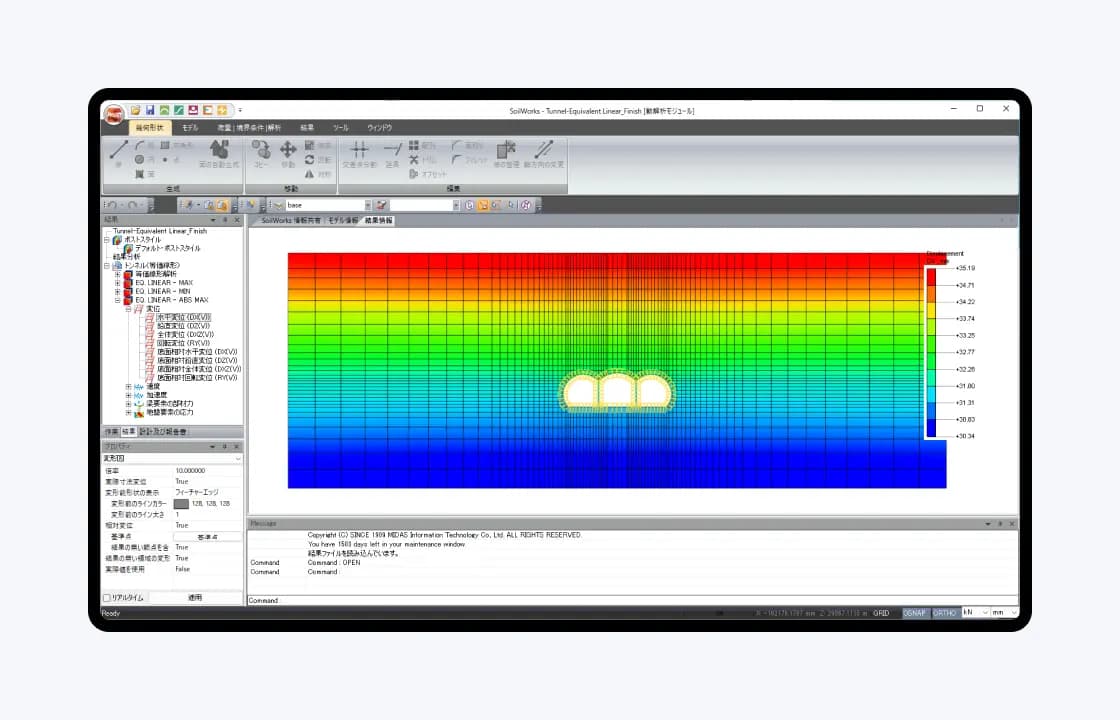1120x720 pixels.
Task: Expand the EQ. LINEAR - MAX tree node
Action: coord(118,283)
